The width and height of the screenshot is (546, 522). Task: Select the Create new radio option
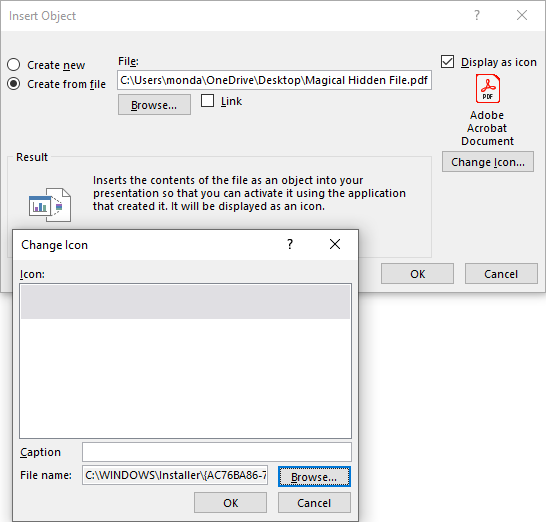pyautogui.click(x=14, y=65)
